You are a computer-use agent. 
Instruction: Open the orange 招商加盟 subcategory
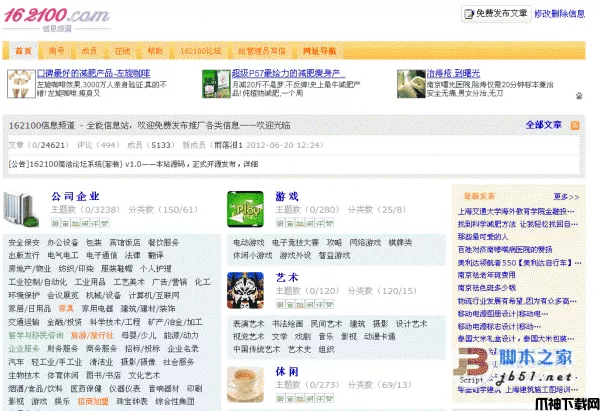[93, 401]
